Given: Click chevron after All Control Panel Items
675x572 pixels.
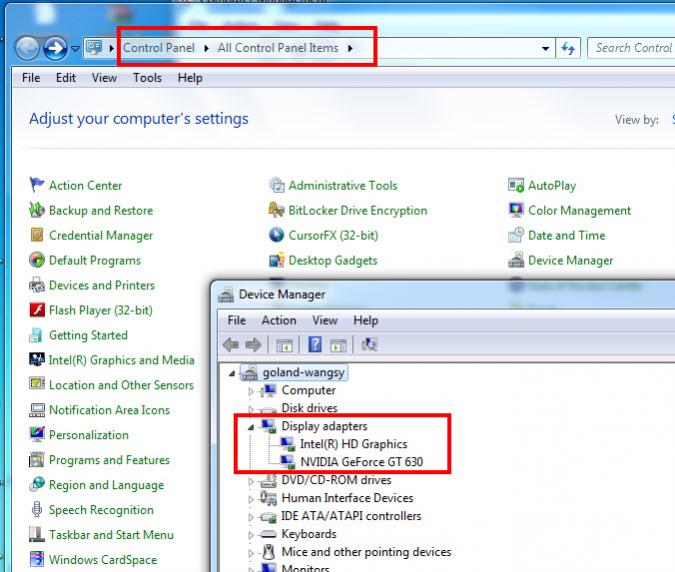Looking at the screenshot, I should [x=350, y=48].
